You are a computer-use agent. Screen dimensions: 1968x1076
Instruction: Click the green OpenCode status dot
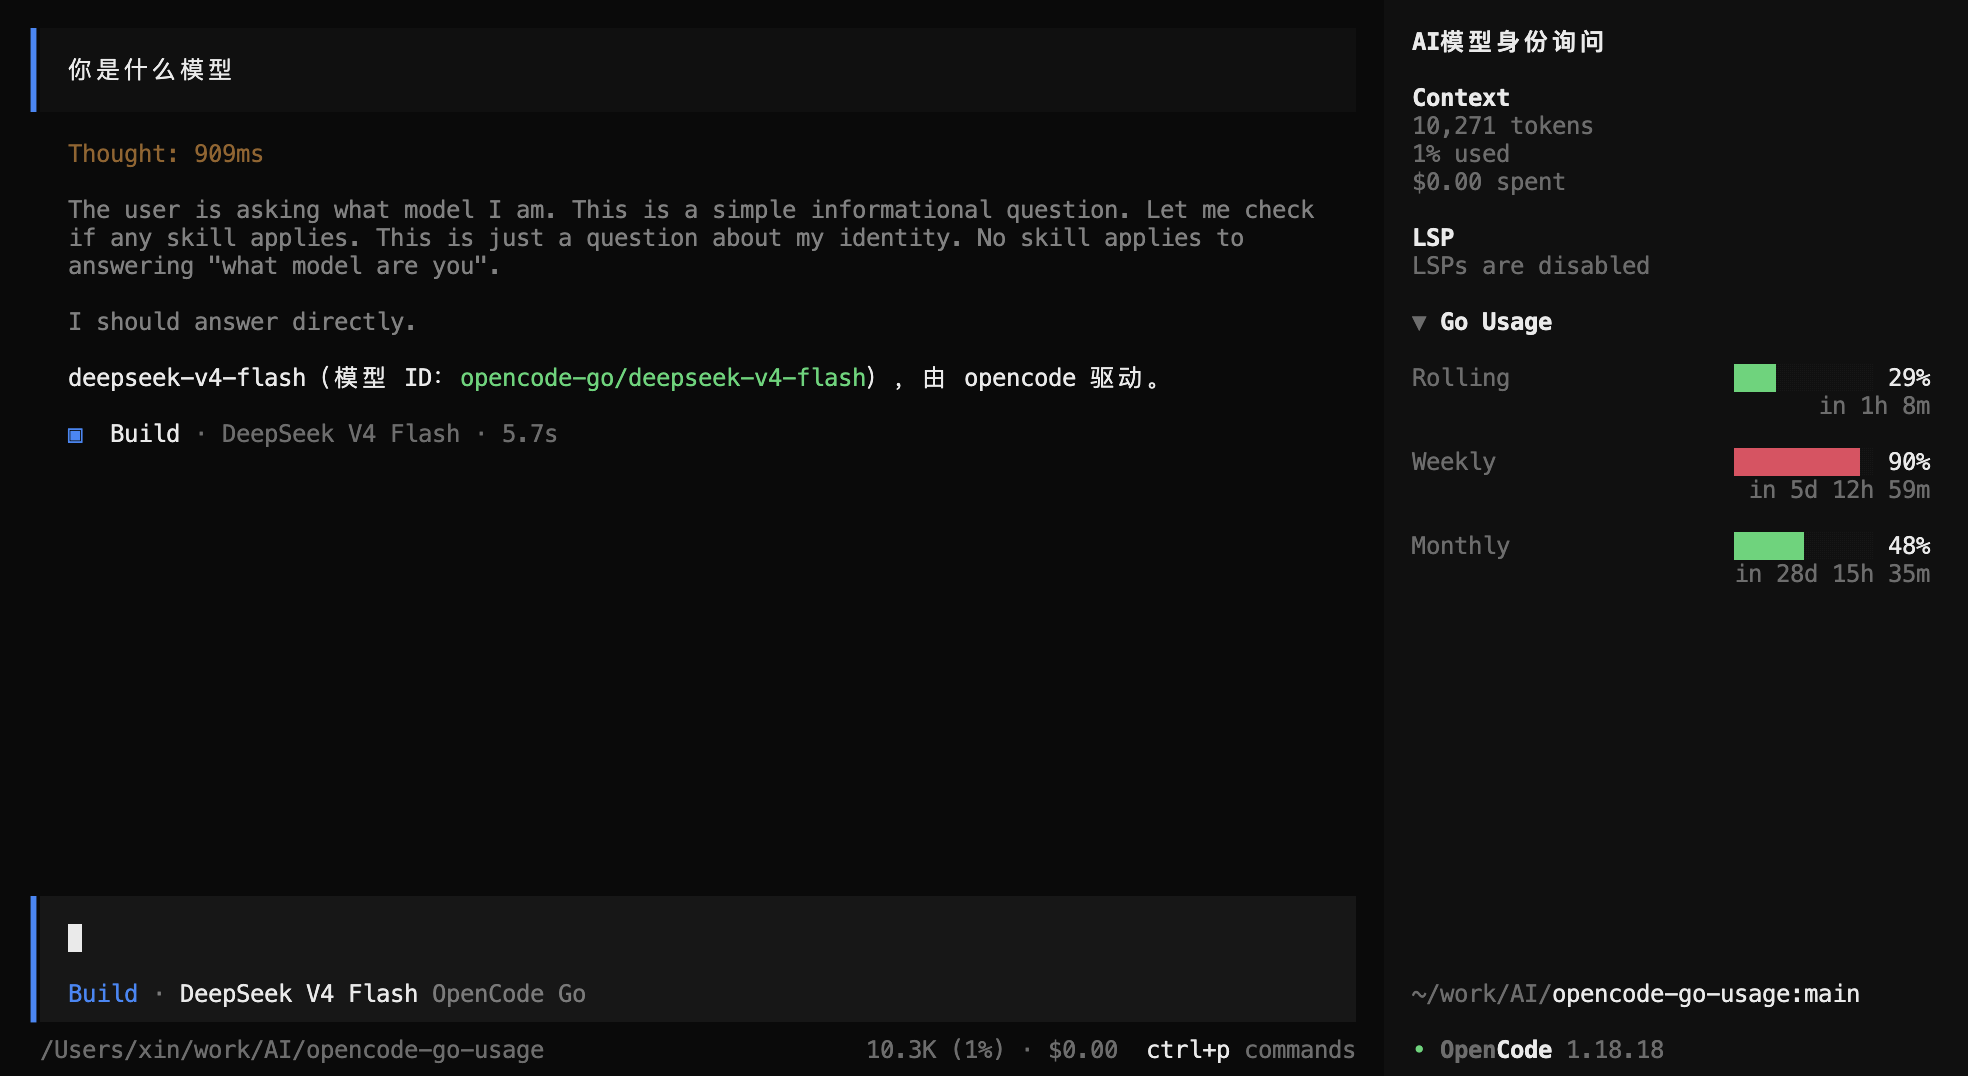click(1419, 1049)
